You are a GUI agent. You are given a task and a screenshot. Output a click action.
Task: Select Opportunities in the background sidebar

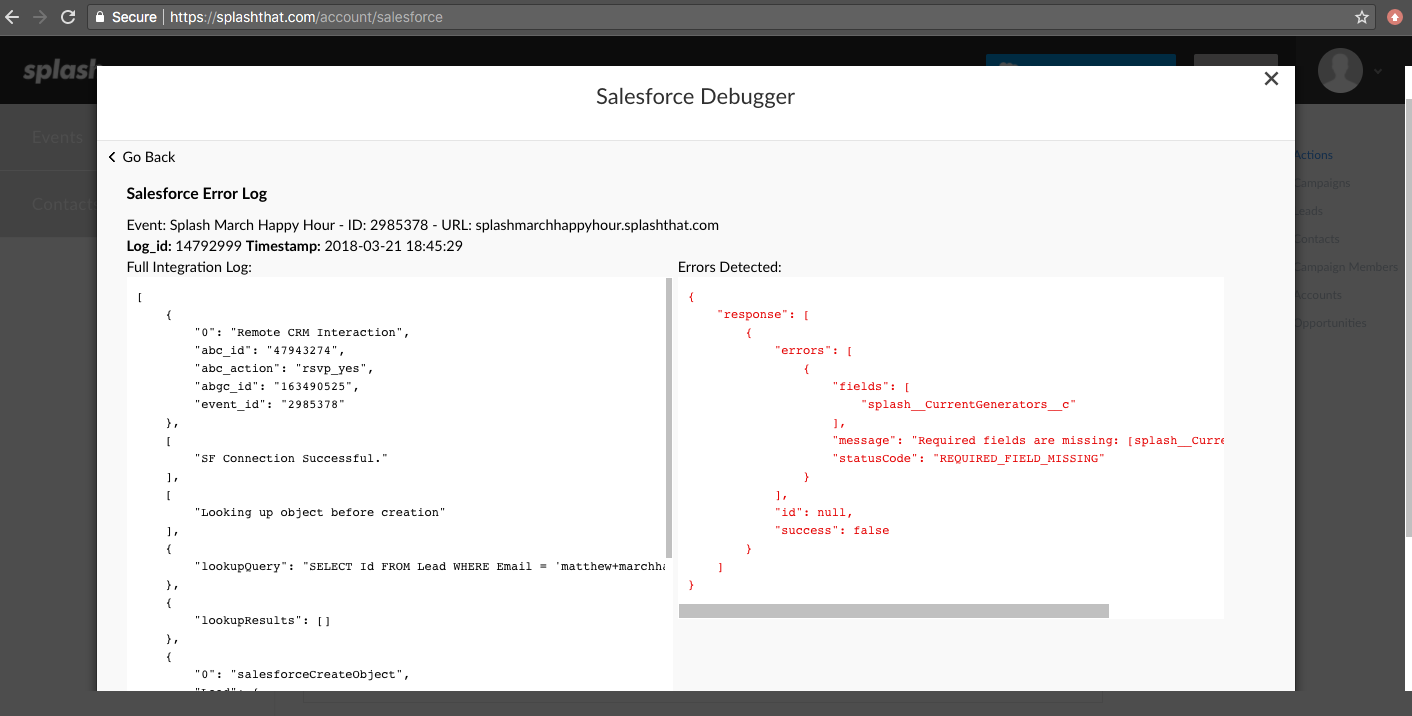(1330, 323)
